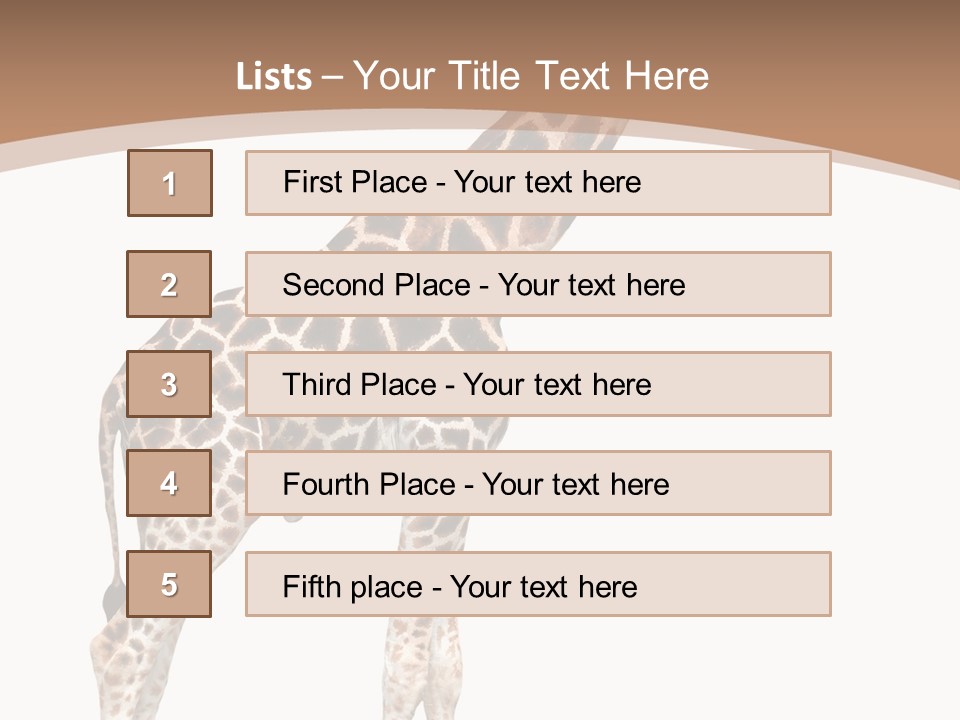960x720 pixels.
Task: Select the 'Fifth place - Your text here' bar
Action: point(538,584)
